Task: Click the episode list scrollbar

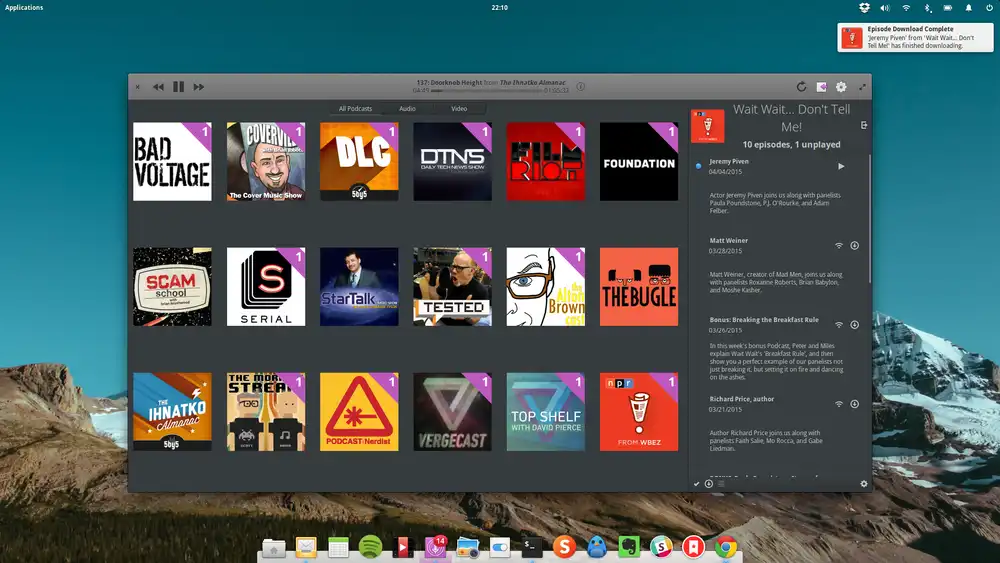Action: [x=869, y=219]
